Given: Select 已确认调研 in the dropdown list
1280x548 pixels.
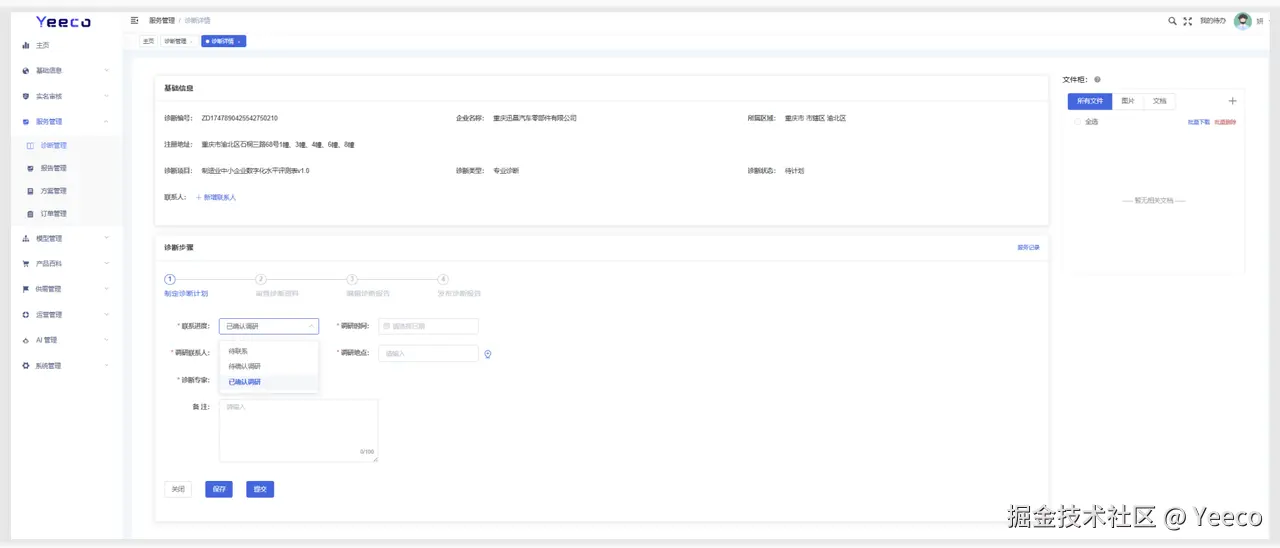Looking at the screenshot, I should (x=268, y=382).
